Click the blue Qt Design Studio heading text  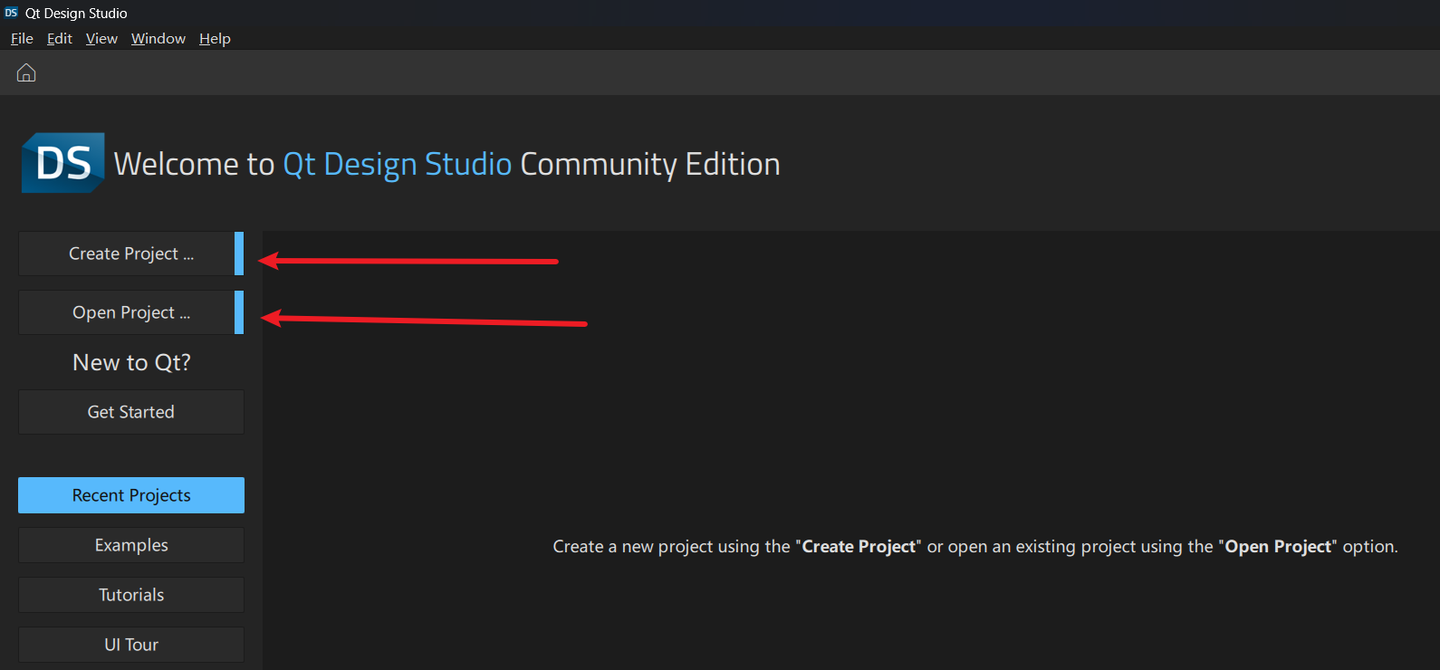397,164
